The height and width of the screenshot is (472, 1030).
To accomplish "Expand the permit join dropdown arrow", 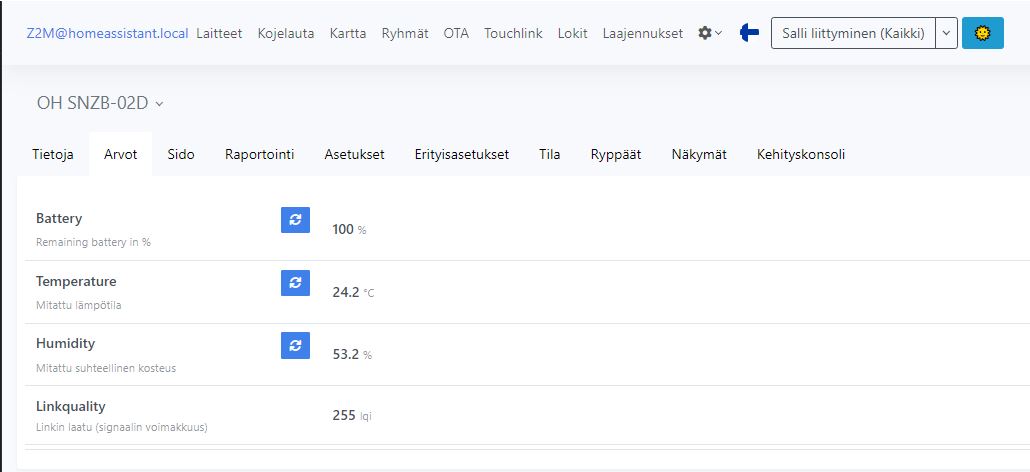I will point(947,33).
